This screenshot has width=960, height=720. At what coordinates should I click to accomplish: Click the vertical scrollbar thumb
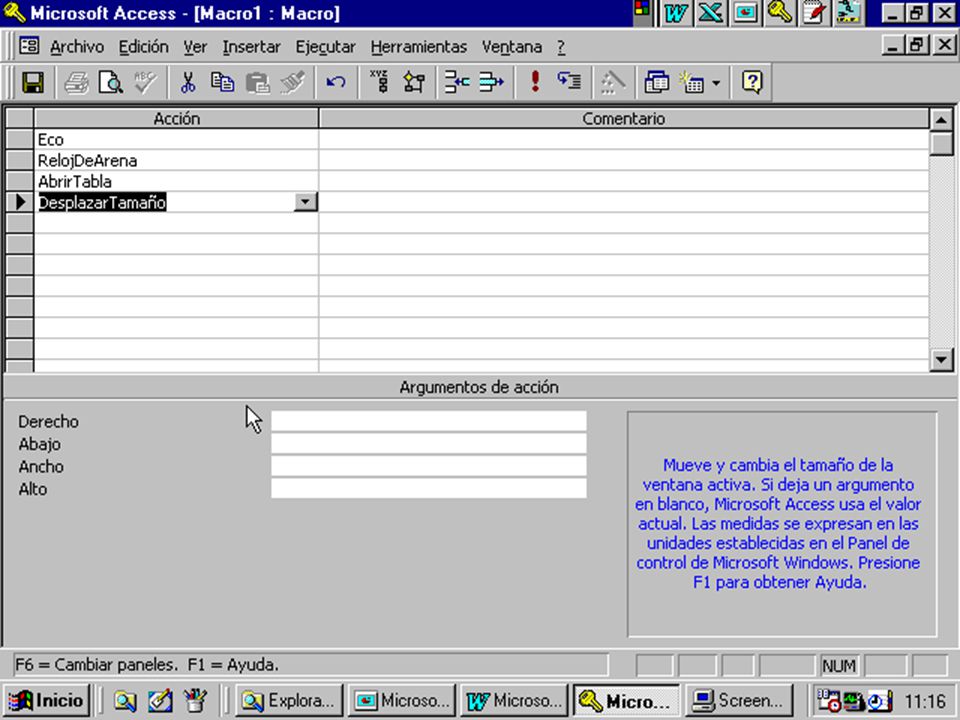(x=941, y=144)
